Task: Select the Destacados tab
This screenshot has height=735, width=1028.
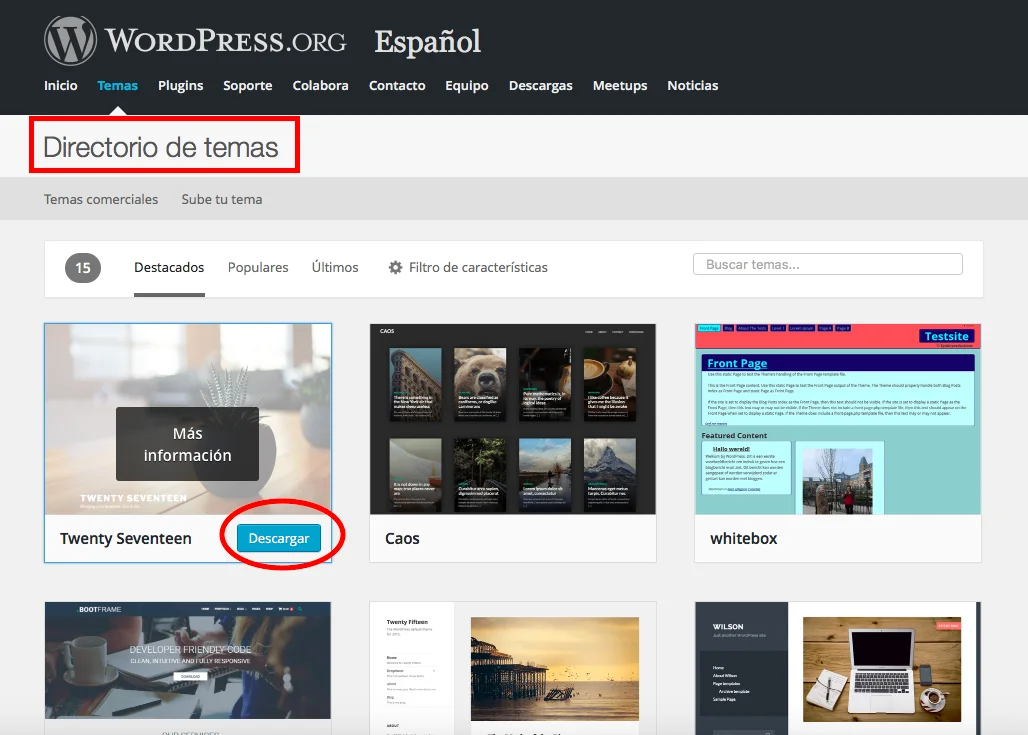Action: [x=169, y=268]
